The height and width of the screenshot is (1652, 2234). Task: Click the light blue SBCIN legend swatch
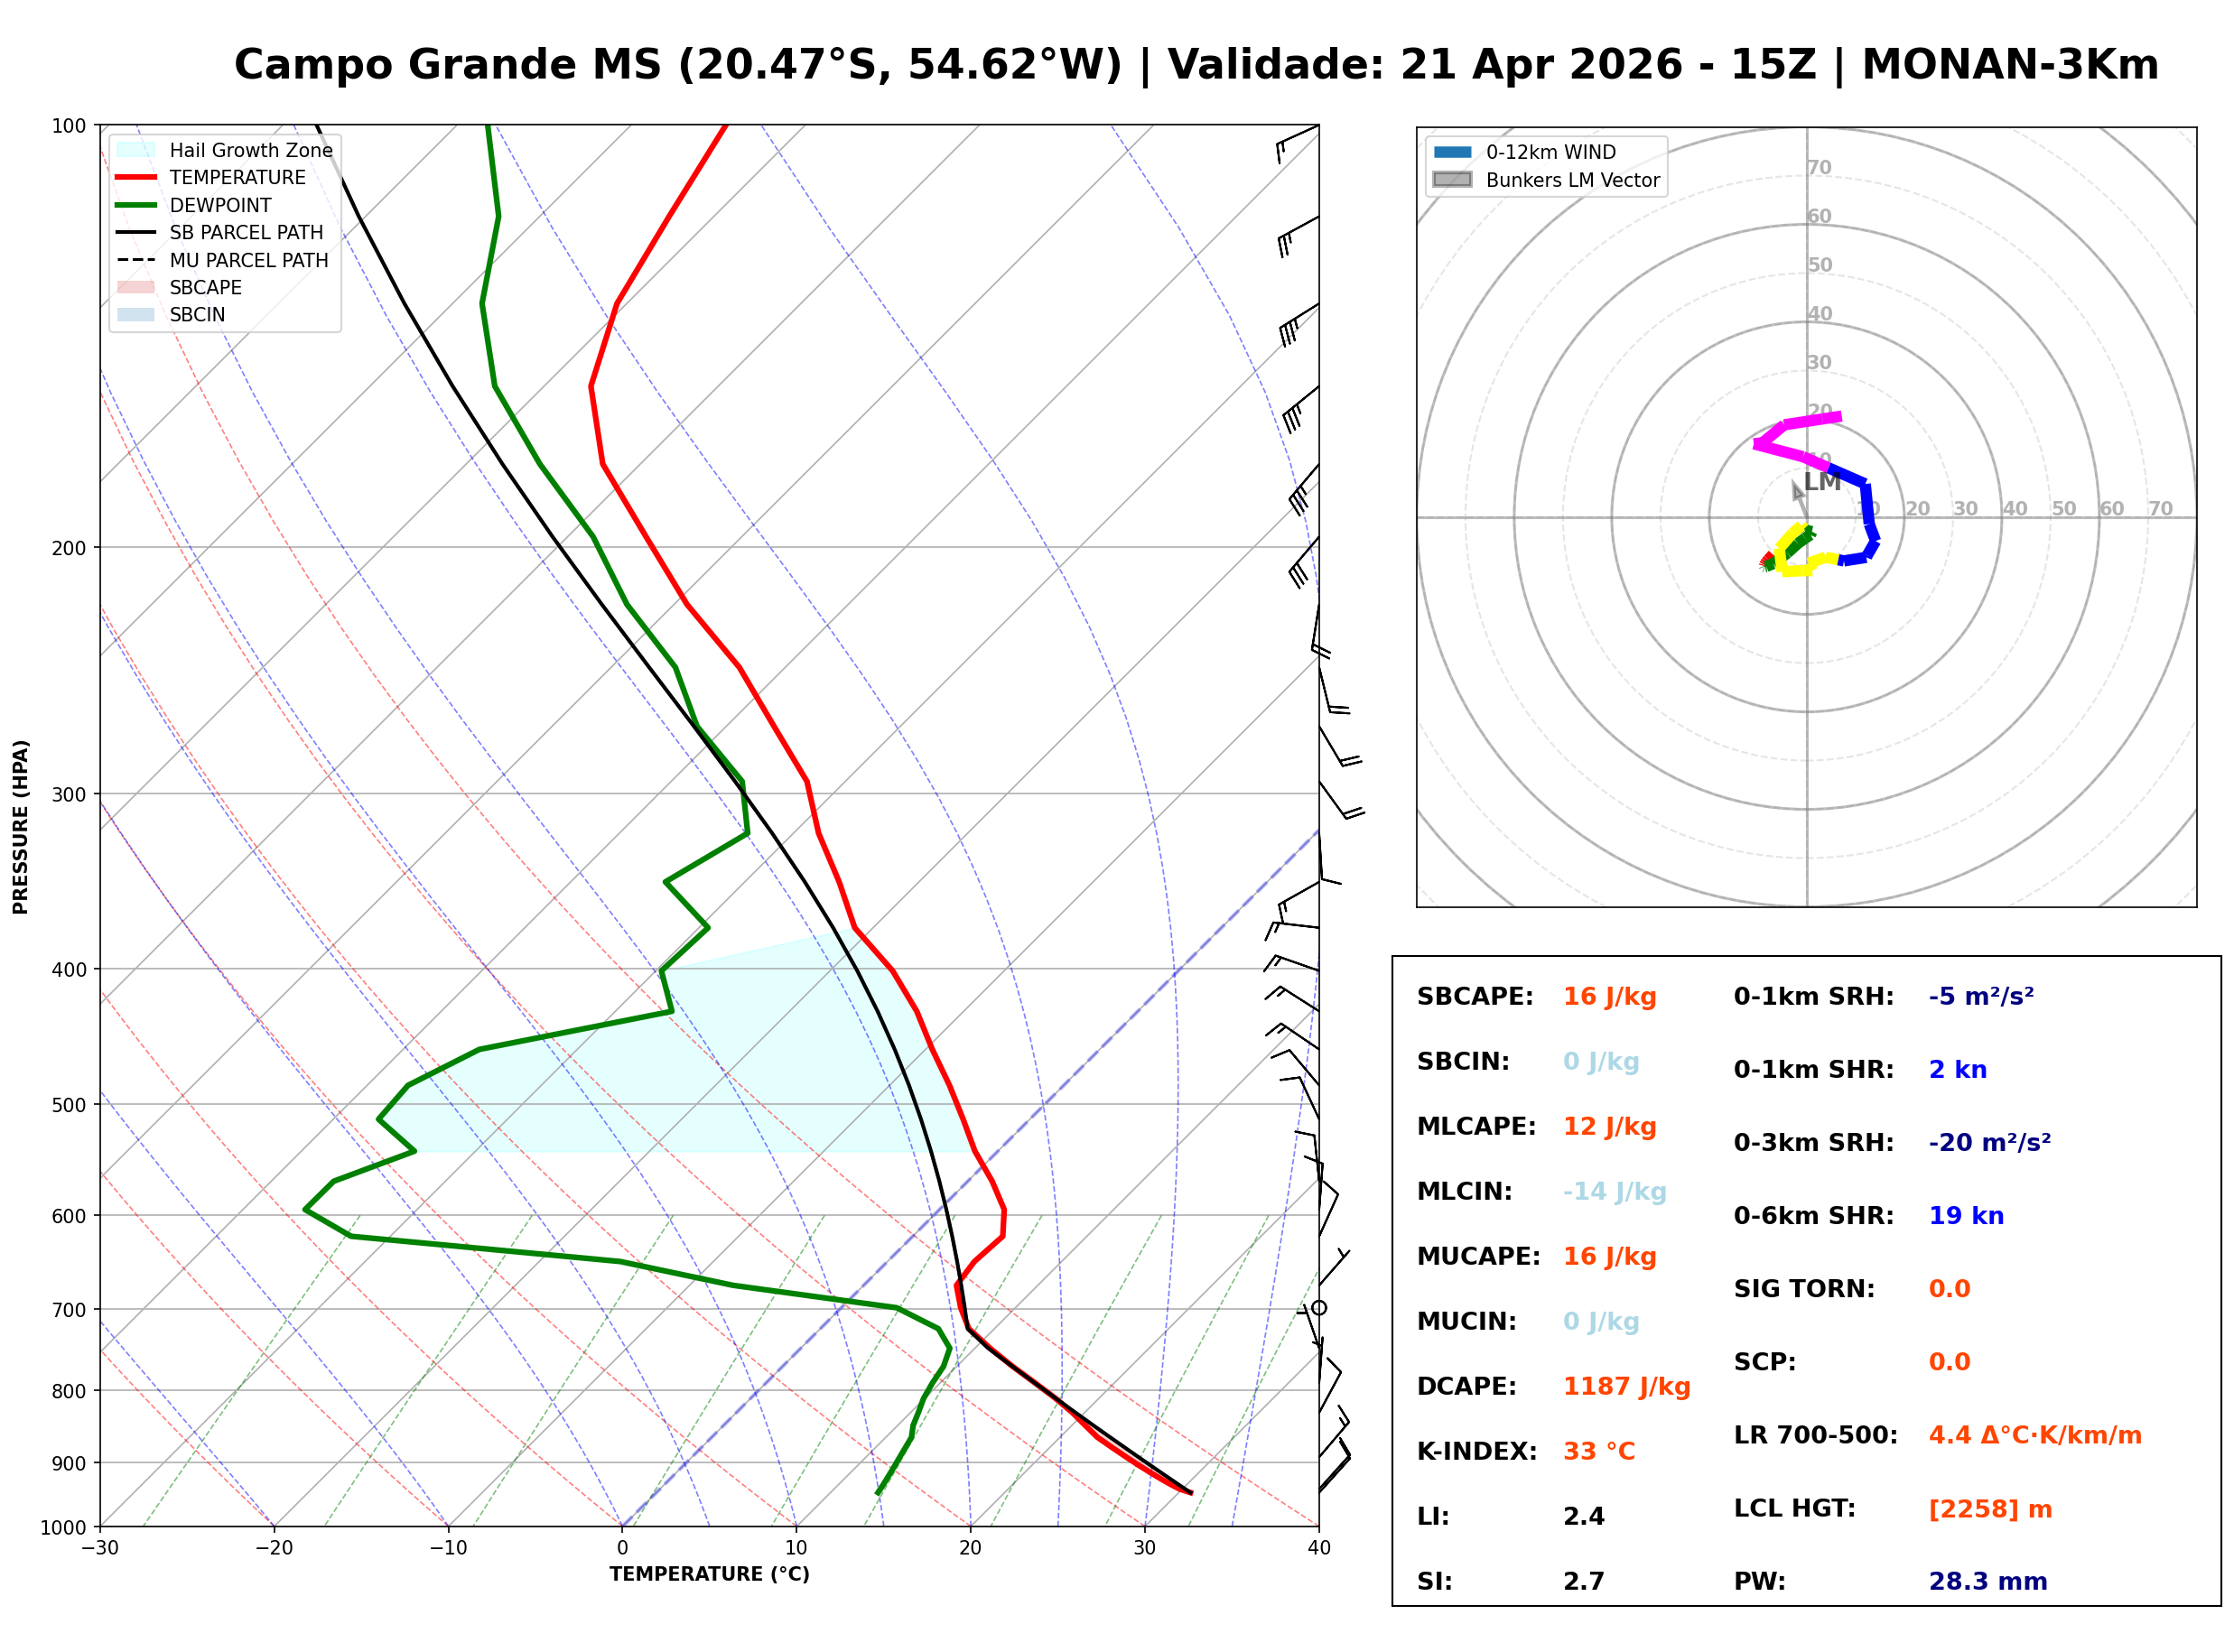click(x=136, y=314)
